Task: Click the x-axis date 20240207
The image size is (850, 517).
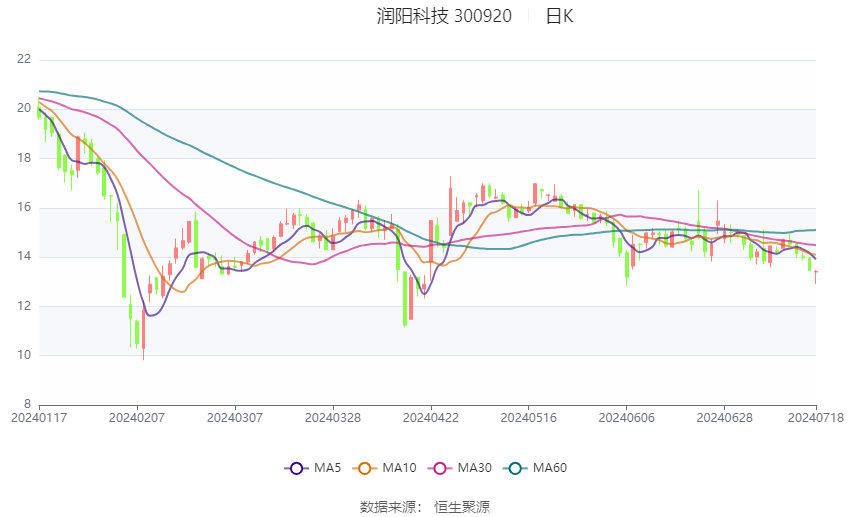Action: click(137, 418)
